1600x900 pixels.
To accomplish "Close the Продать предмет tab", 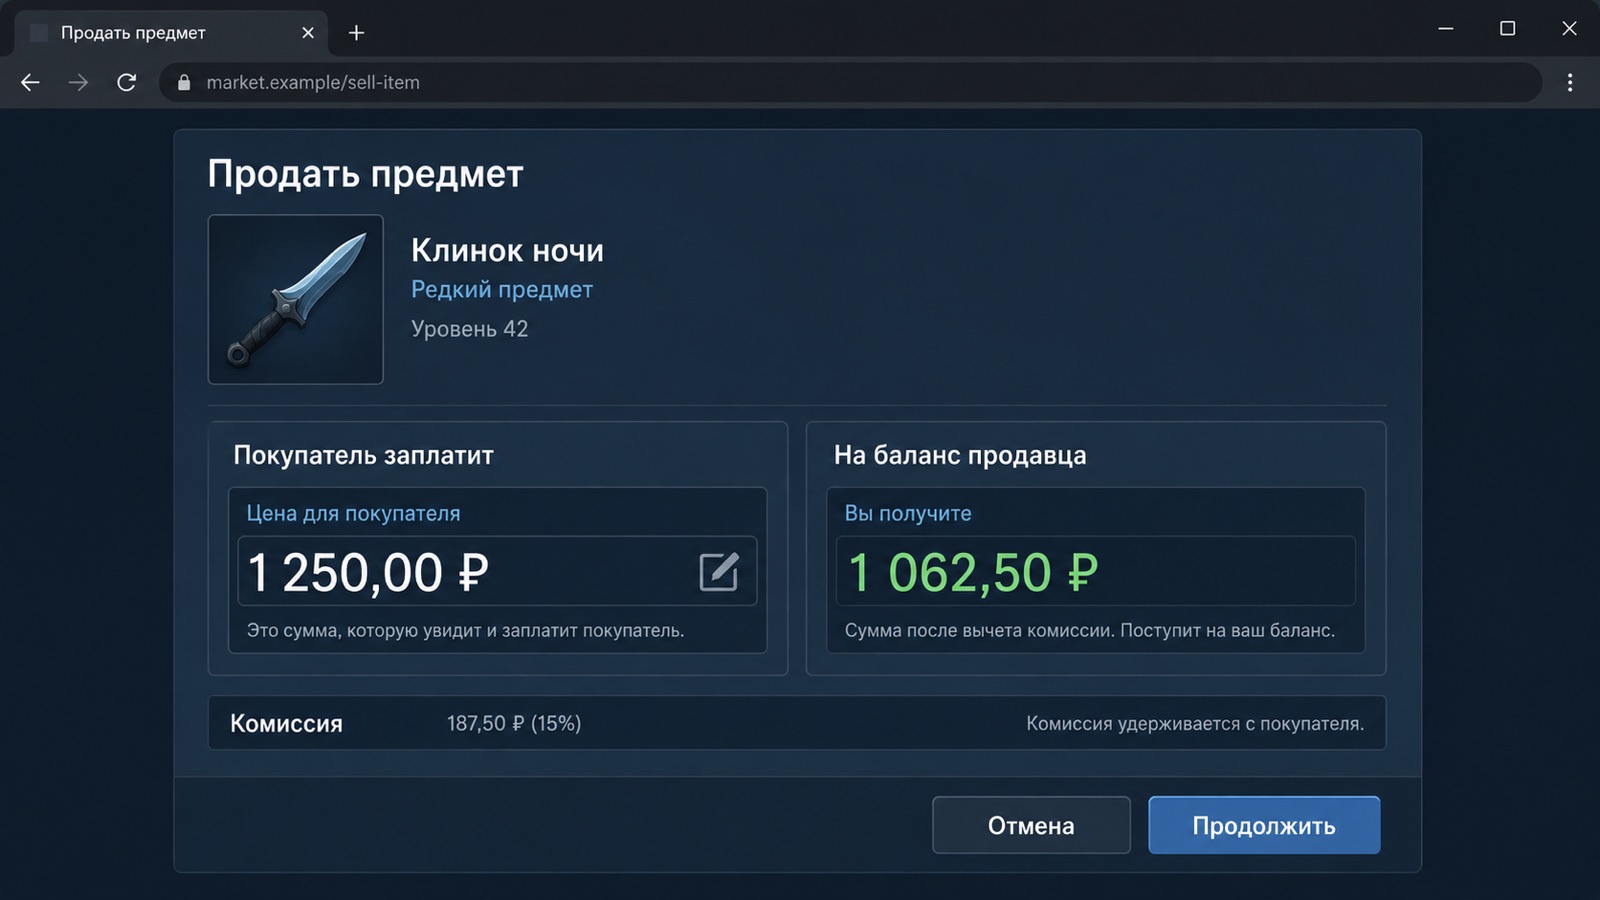I will pyautogui.click(x=308, y=33).
